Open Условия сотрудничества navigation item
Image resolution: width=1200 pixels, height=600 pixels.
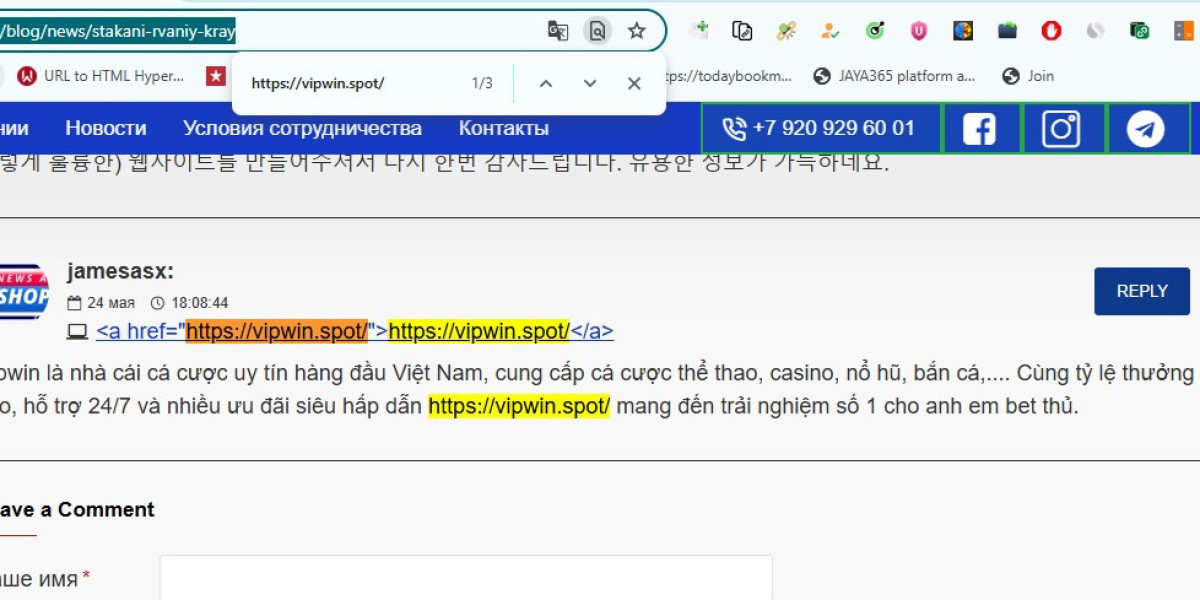(x=302, y=128)
